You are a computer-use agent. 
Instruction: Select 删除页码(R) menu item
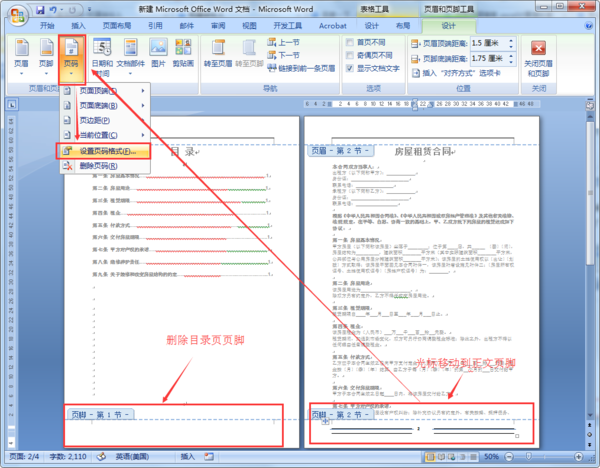105,166
